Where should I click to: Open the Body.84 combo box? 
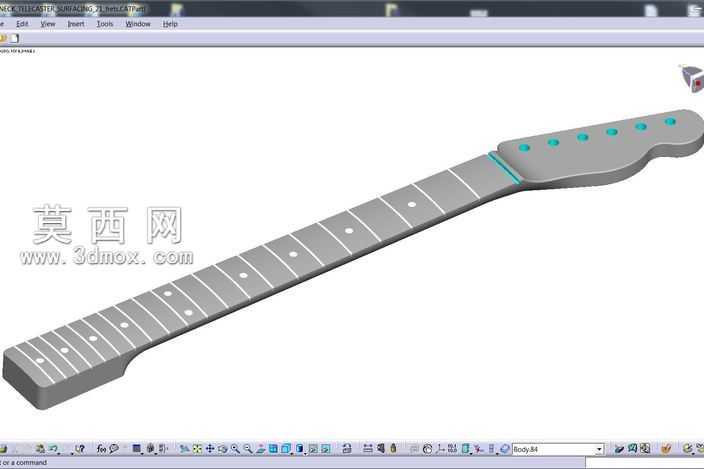click(558, 449)
